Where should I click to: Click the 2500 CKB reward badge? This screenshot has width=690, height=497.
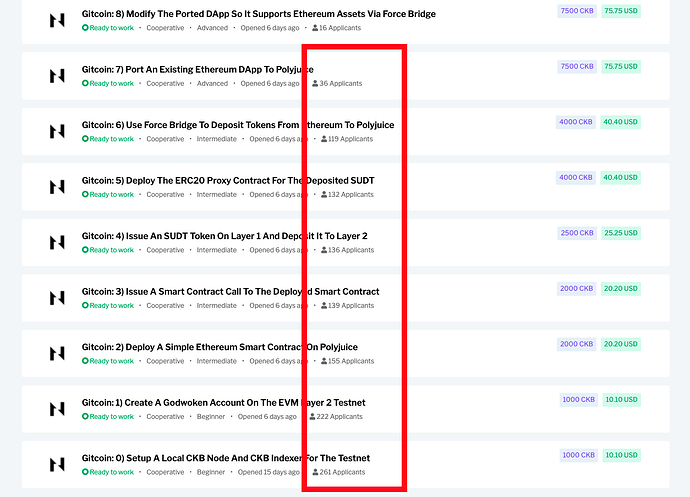[576, 233]
